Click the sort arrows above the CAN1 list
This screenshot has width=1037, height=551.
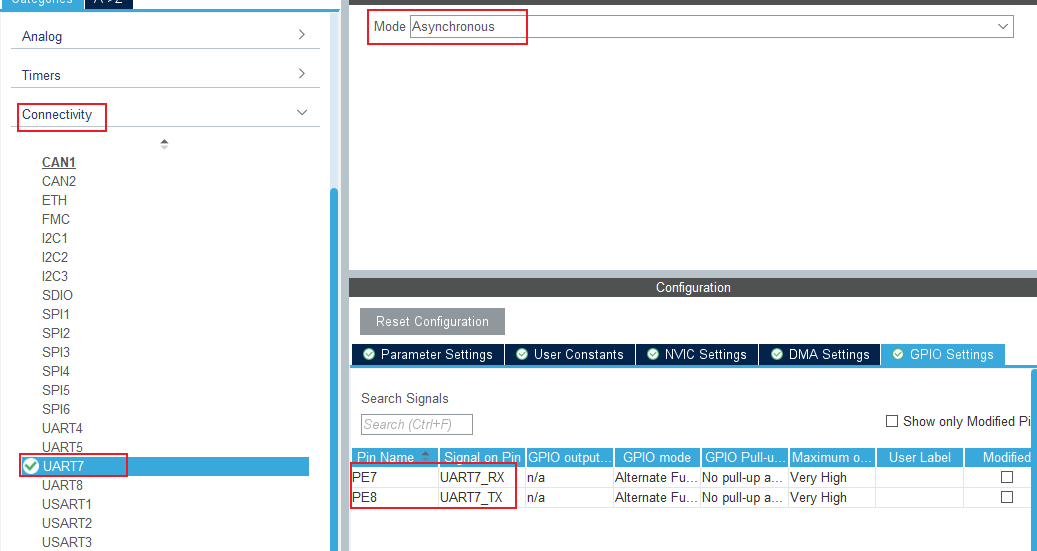pyautogui.click(x=164, y=144)
